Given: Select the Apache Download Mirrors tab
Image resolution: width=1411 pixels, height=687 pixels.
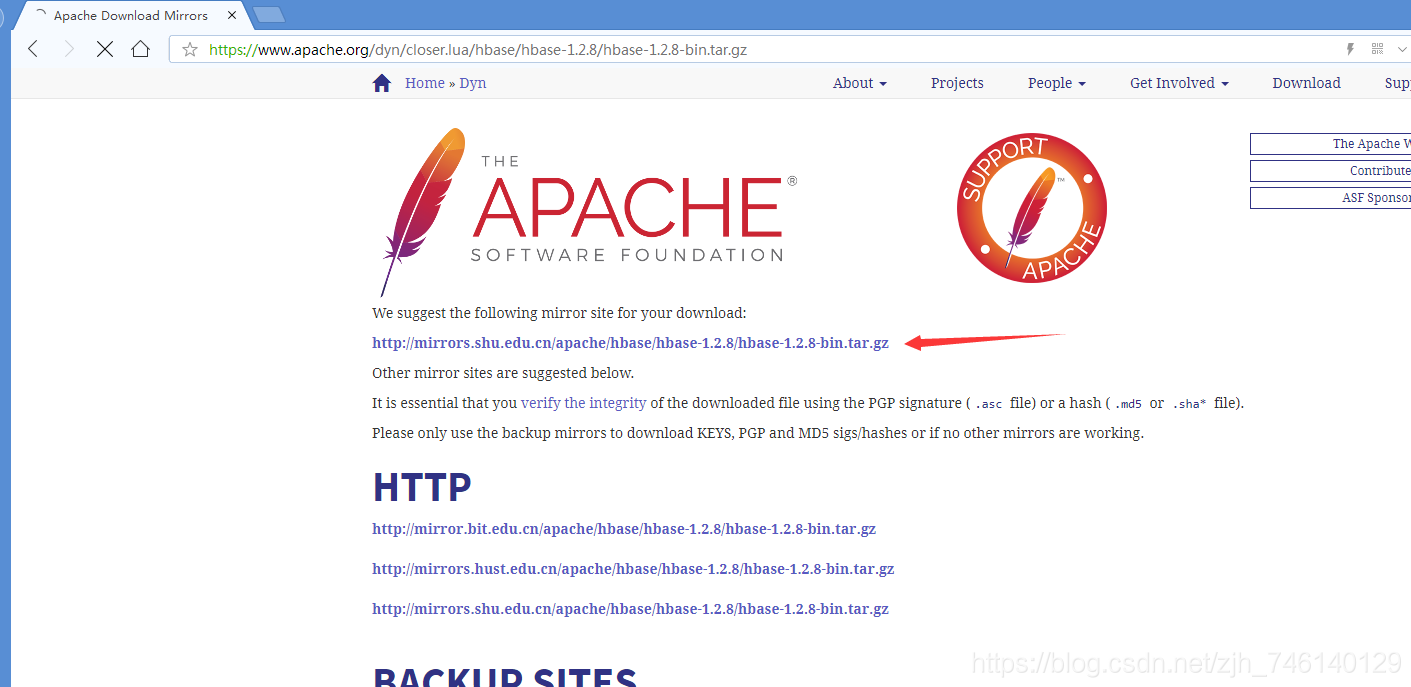Looking at the screenshot, I should point(130,15).
